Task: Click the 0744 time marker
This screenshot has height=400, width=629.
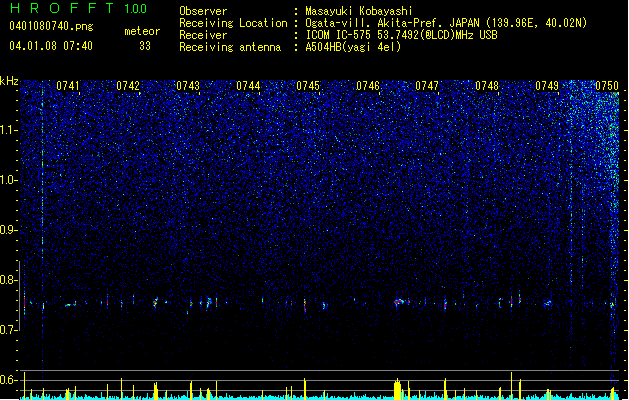Action: 248,86
